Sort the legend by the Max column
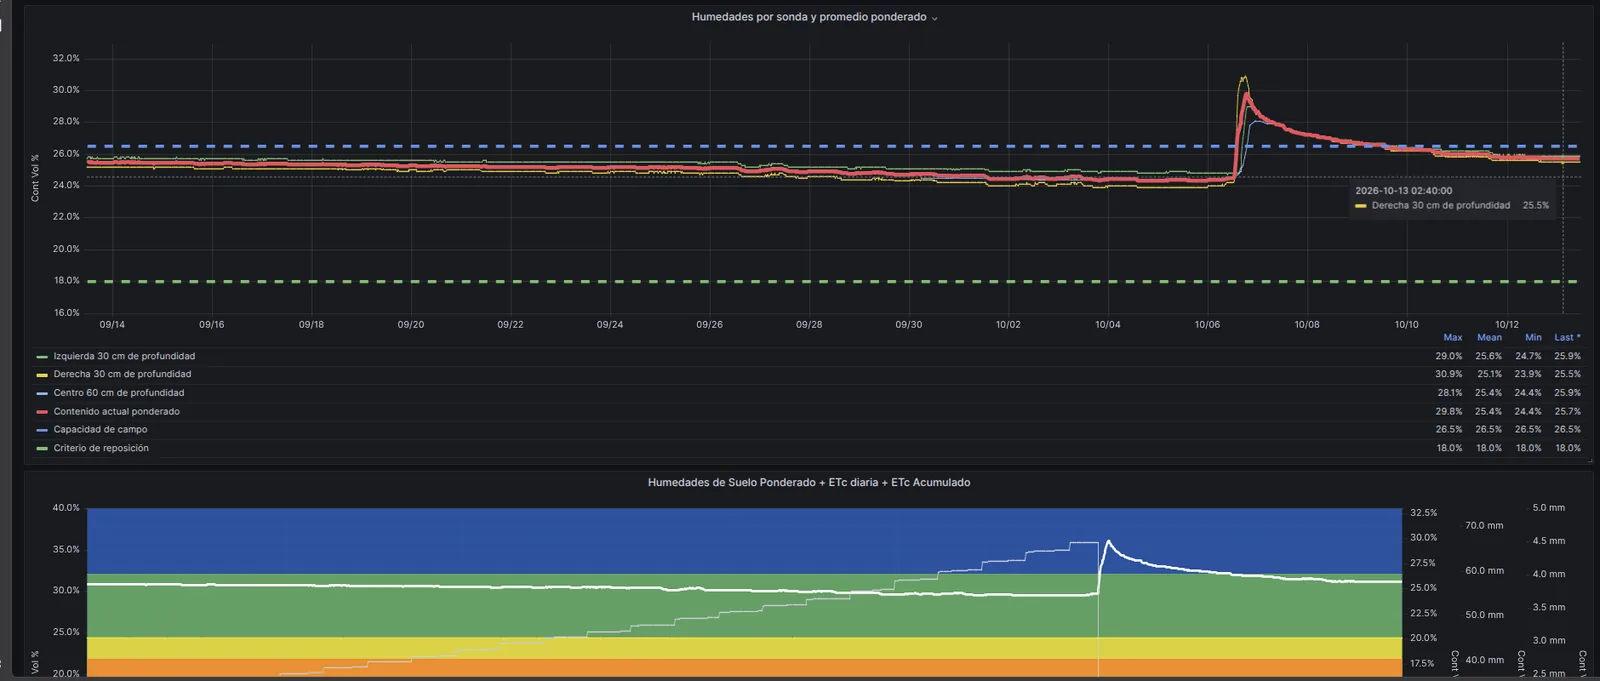The width and height of the screenshot is (1600, 681). tap(1452, 337)
